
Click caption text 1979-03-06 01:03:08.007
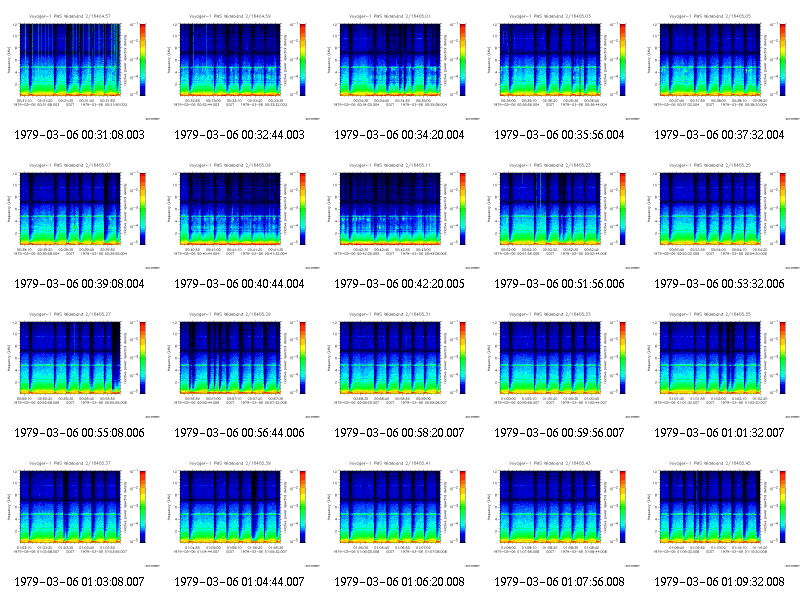pyautogui.click(x=80, y=582)
